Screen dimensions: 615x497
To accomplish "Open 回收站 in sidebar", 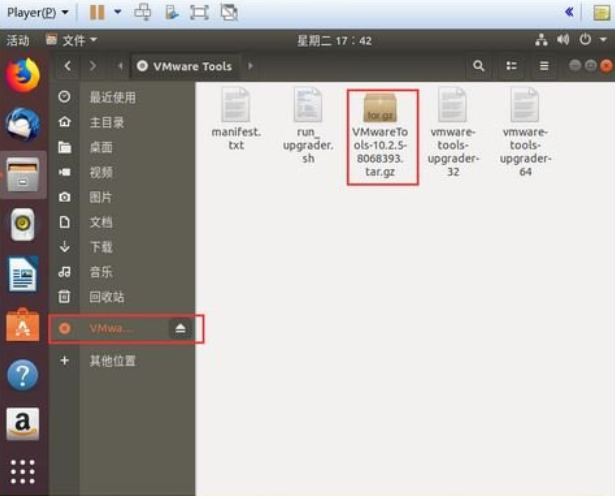I will (x=122, y=297).
